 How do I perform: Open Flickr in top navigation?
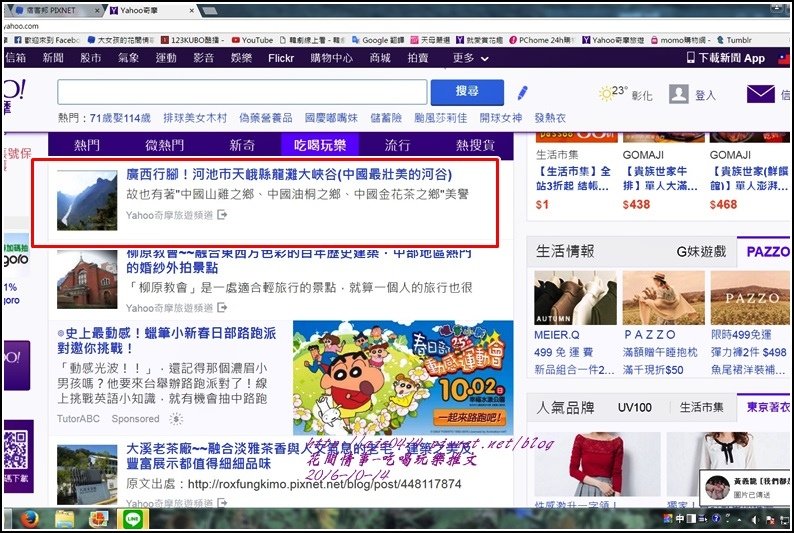pos(281,58)
